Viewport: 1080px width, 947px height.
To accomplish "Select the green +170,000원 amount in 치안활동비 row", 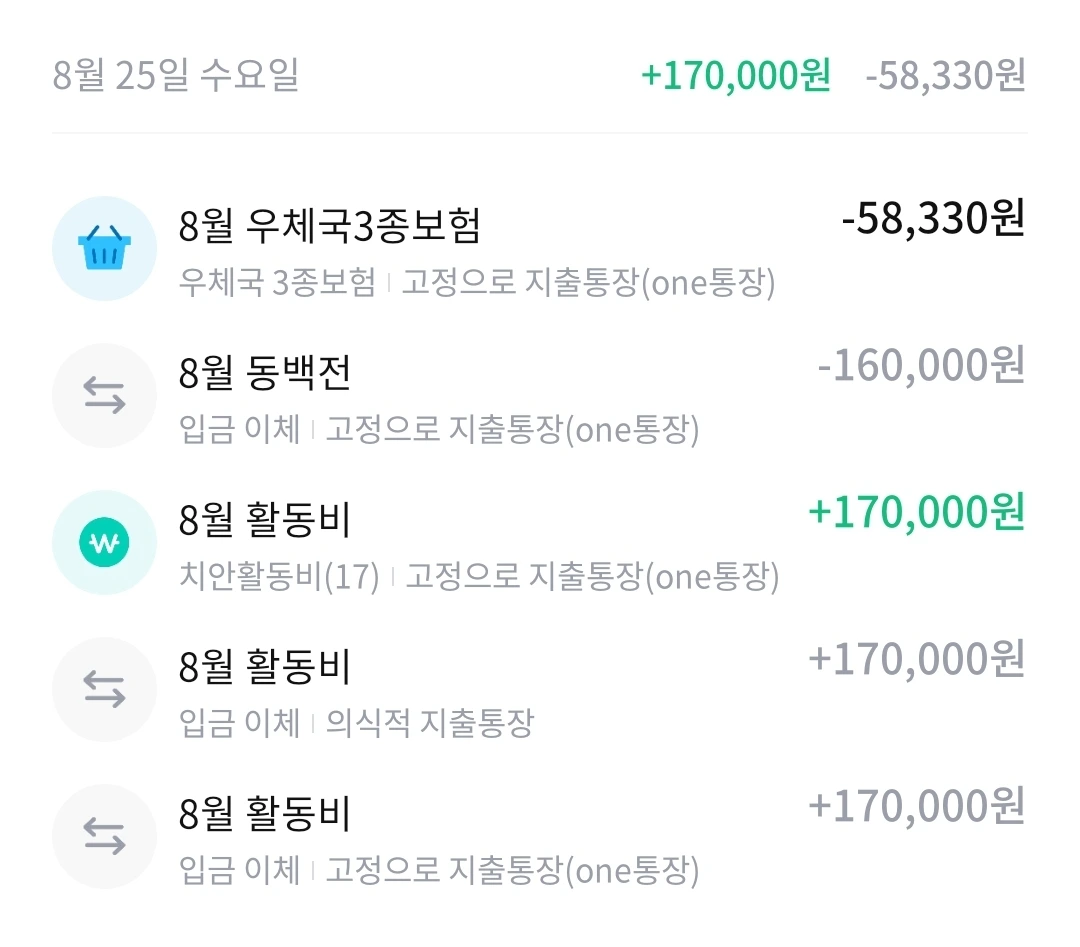I will [x=916, y=513].
